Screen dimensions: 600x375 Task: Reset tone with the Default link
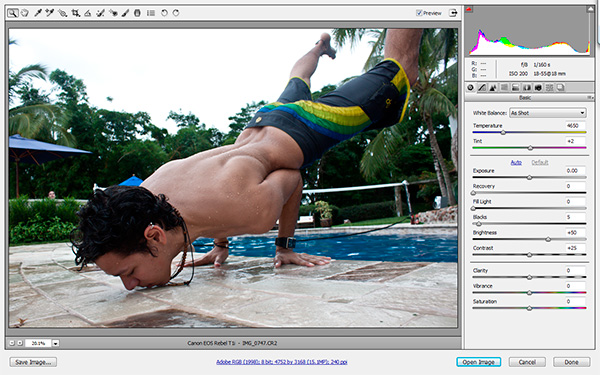coord(540,162)
